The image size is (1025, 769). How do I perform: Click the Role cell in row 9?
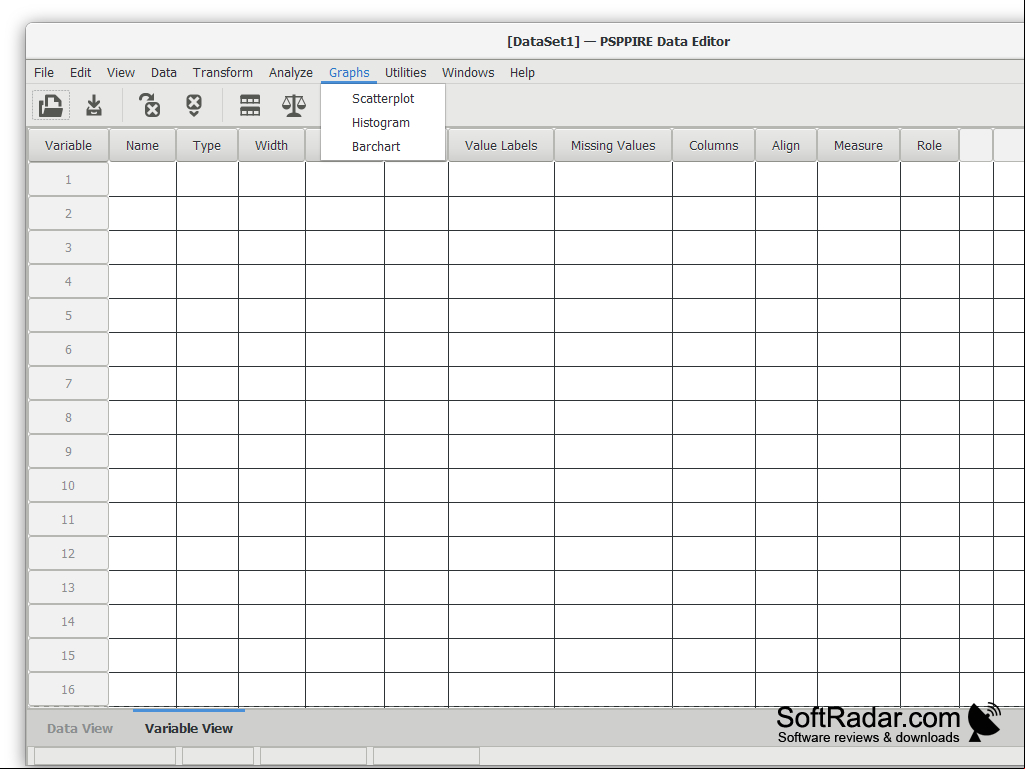(x=930, y=451)
